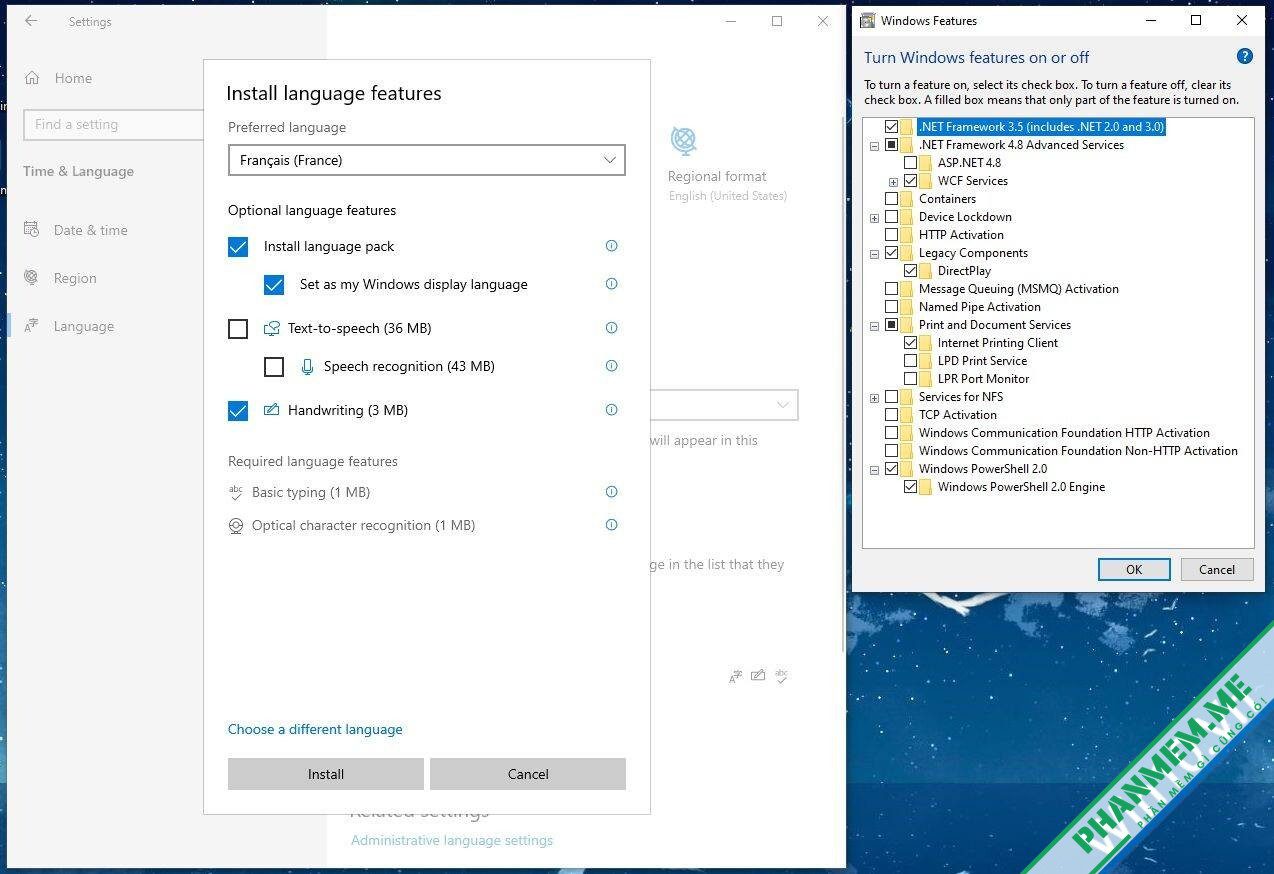Uncheck Internet Printing Client
The image size is (1274, 874).
tap(910, 343)
